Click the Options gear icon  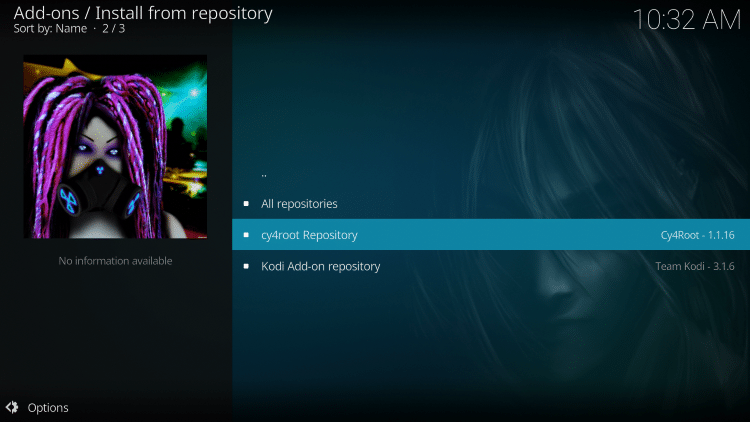coord(12,407)
